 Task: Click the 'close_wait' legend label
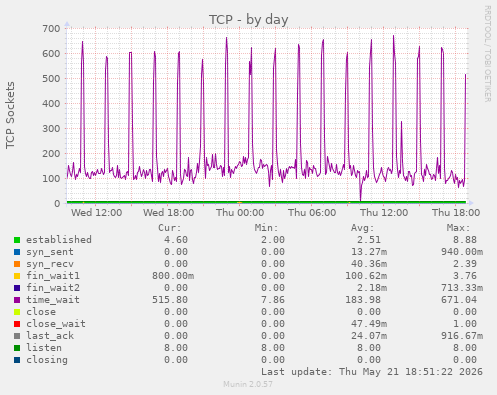(56, 324)
